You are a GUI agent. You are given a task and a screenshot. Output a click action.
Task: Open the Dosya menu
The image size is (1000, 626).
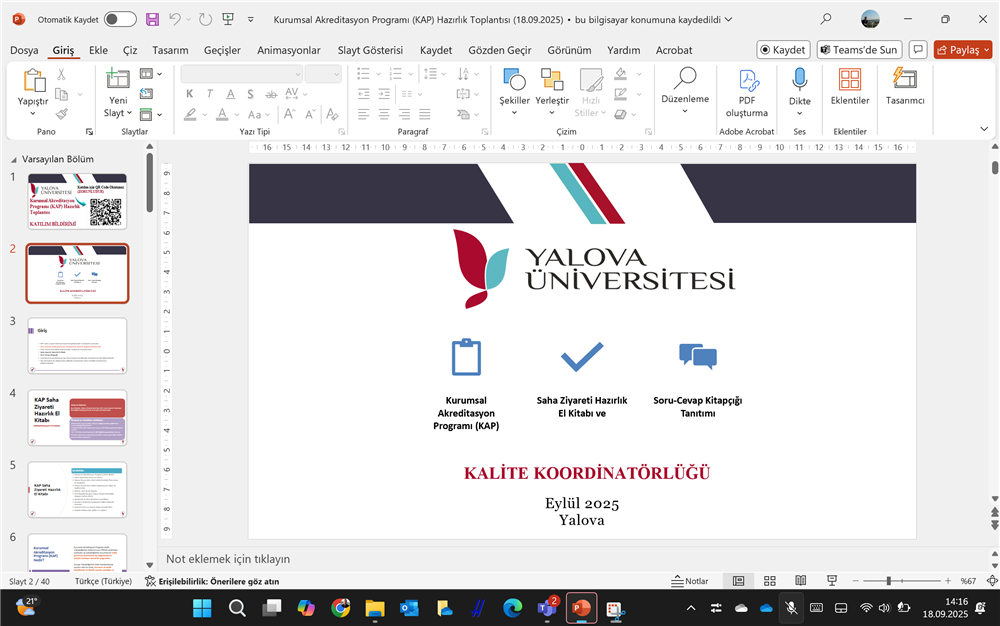pos(24,50)
